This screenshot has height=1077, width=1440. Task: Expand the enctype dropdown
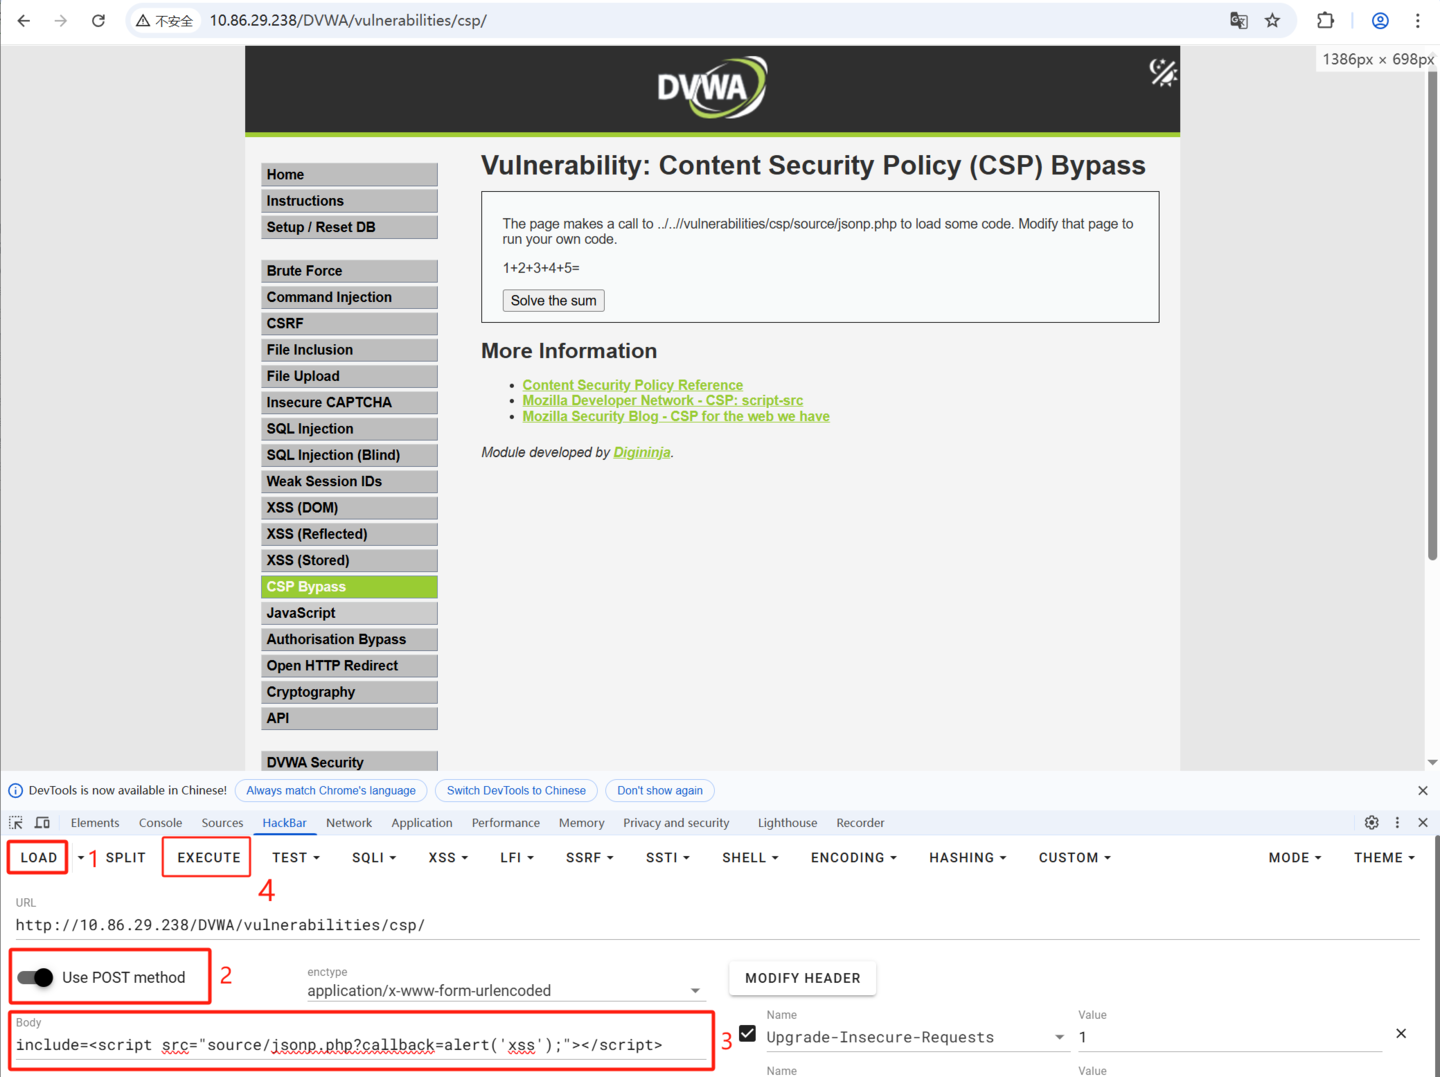point(694,991)
